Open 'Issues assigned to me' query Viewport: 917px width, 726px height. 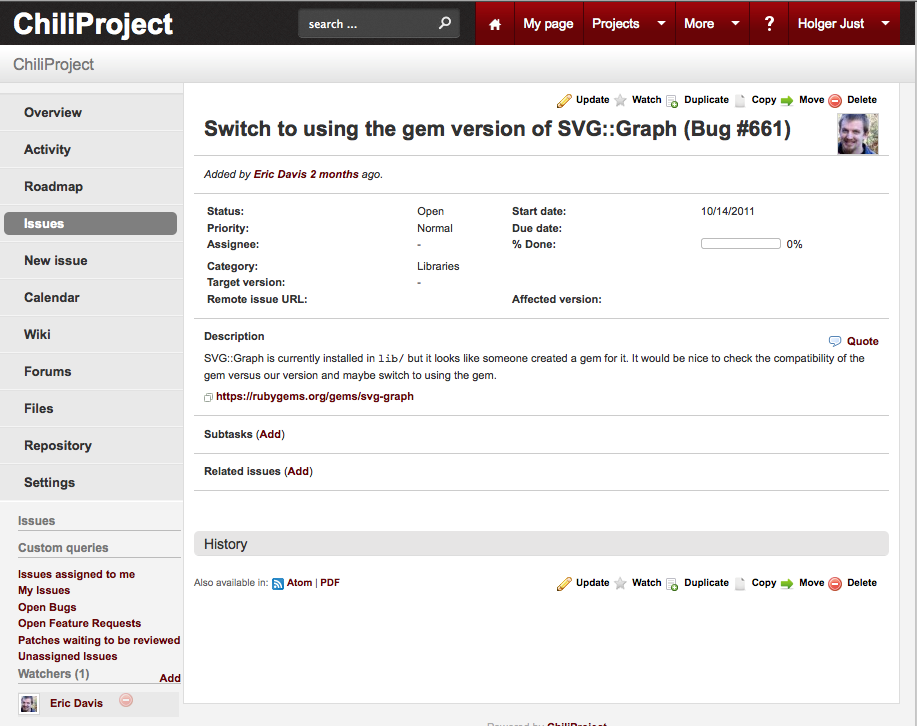pyautogui.click(x=77, y=574)
